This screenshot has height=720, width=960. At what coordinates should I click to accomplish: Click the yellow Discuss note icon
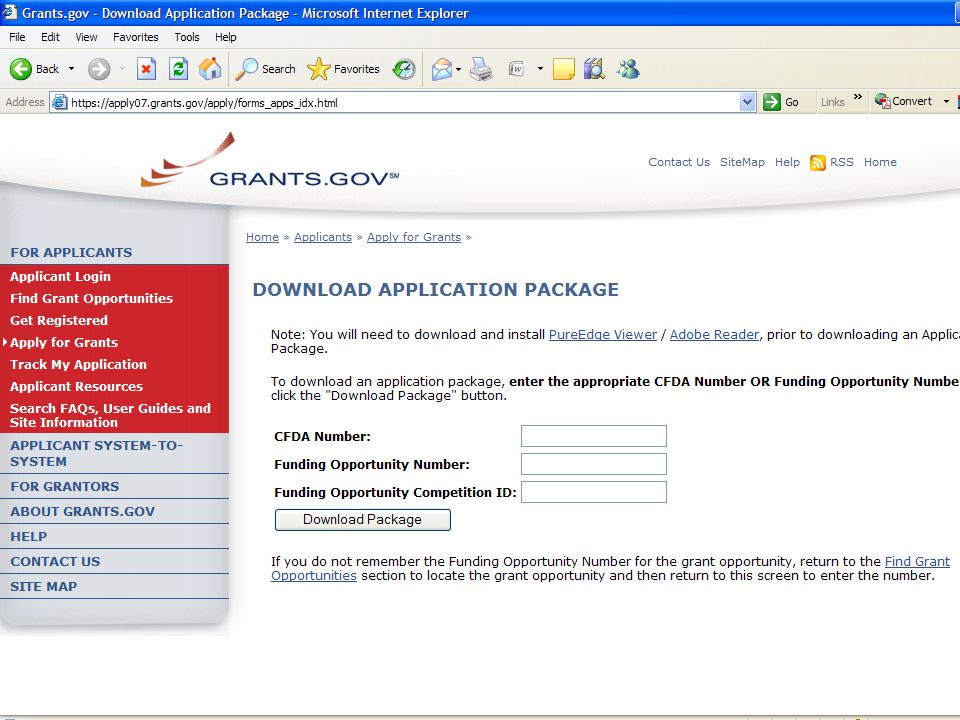[x=563, y=69]
